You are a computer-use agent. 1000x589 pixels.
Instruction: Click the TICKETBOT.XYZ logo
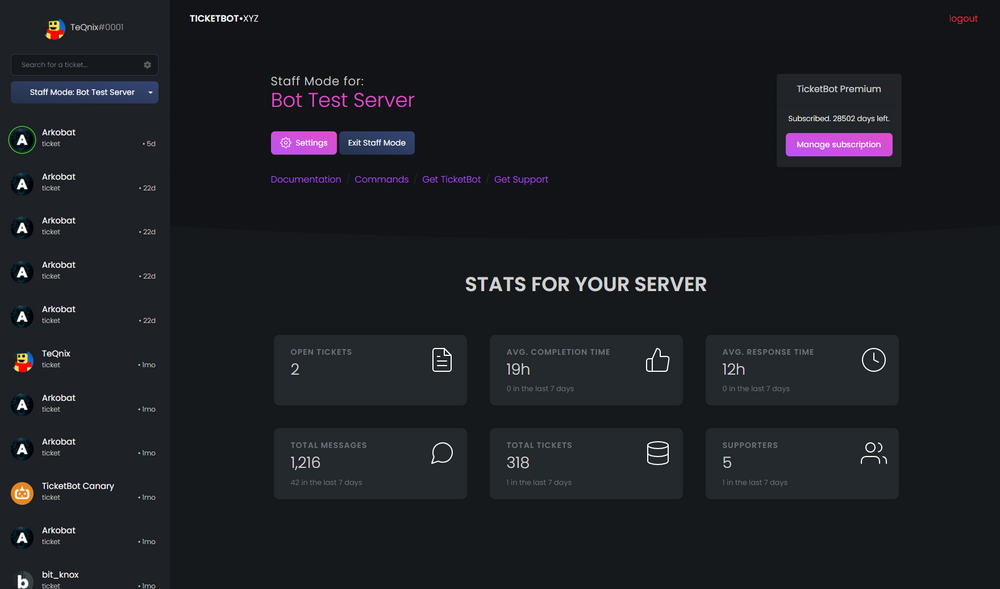(x=224, y=18)
